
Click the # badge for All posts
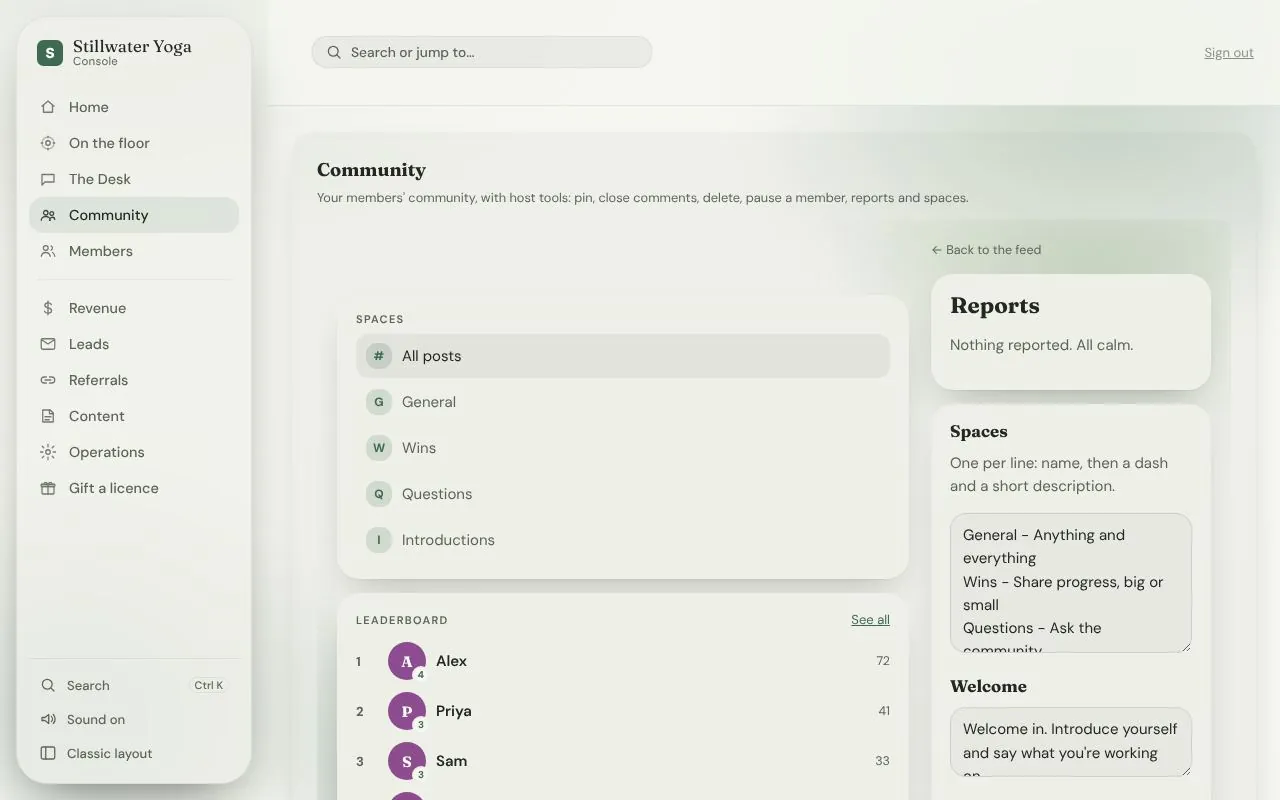pos(379,356)
